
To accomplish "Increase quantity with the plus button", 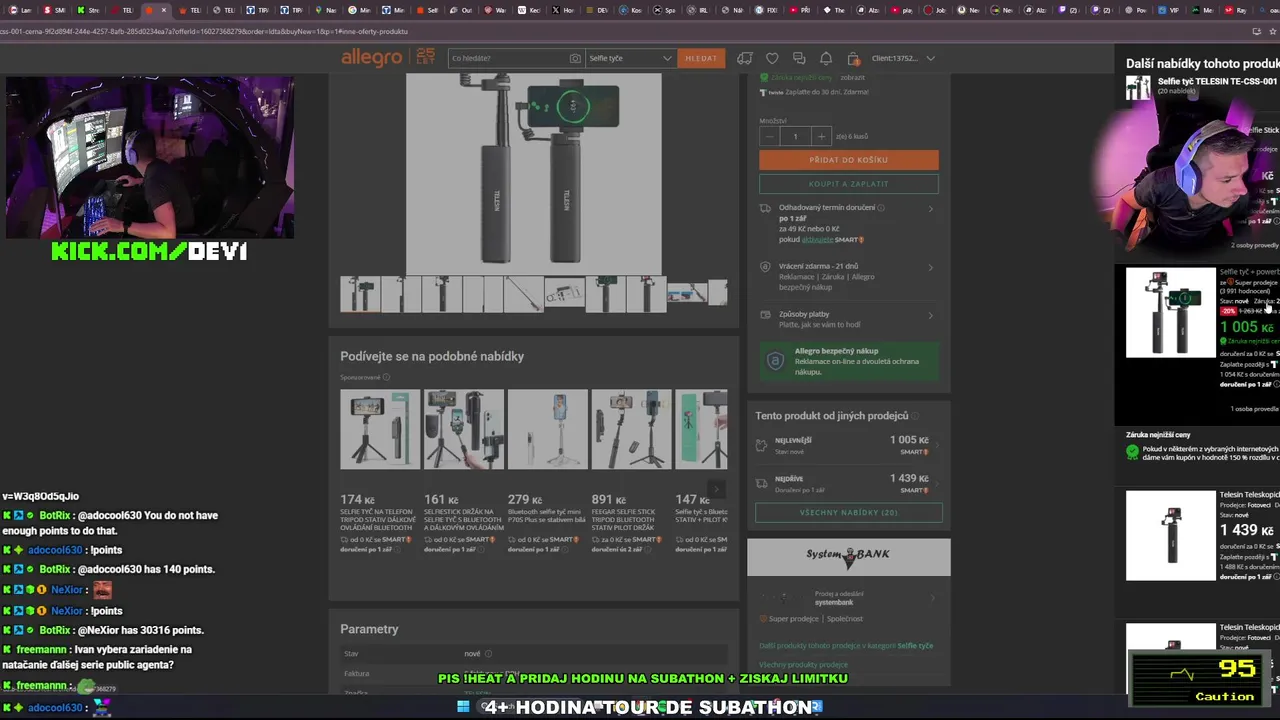I will click(821, 136).
